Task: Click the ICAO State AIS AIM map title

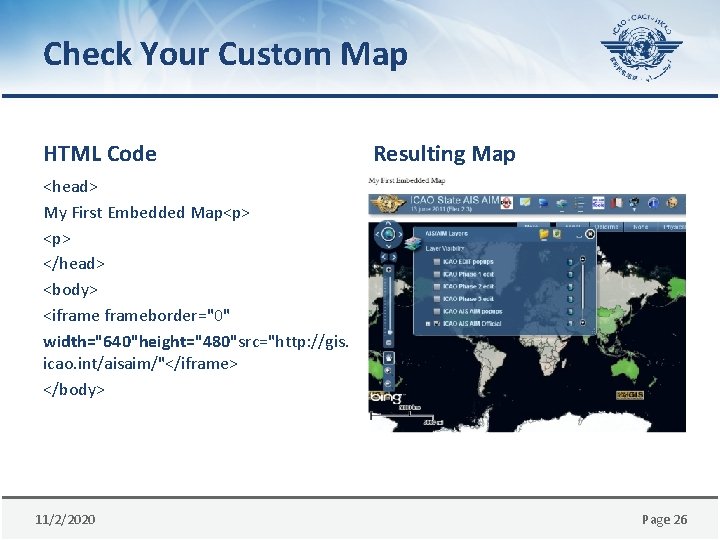Action: coord(454,200)
